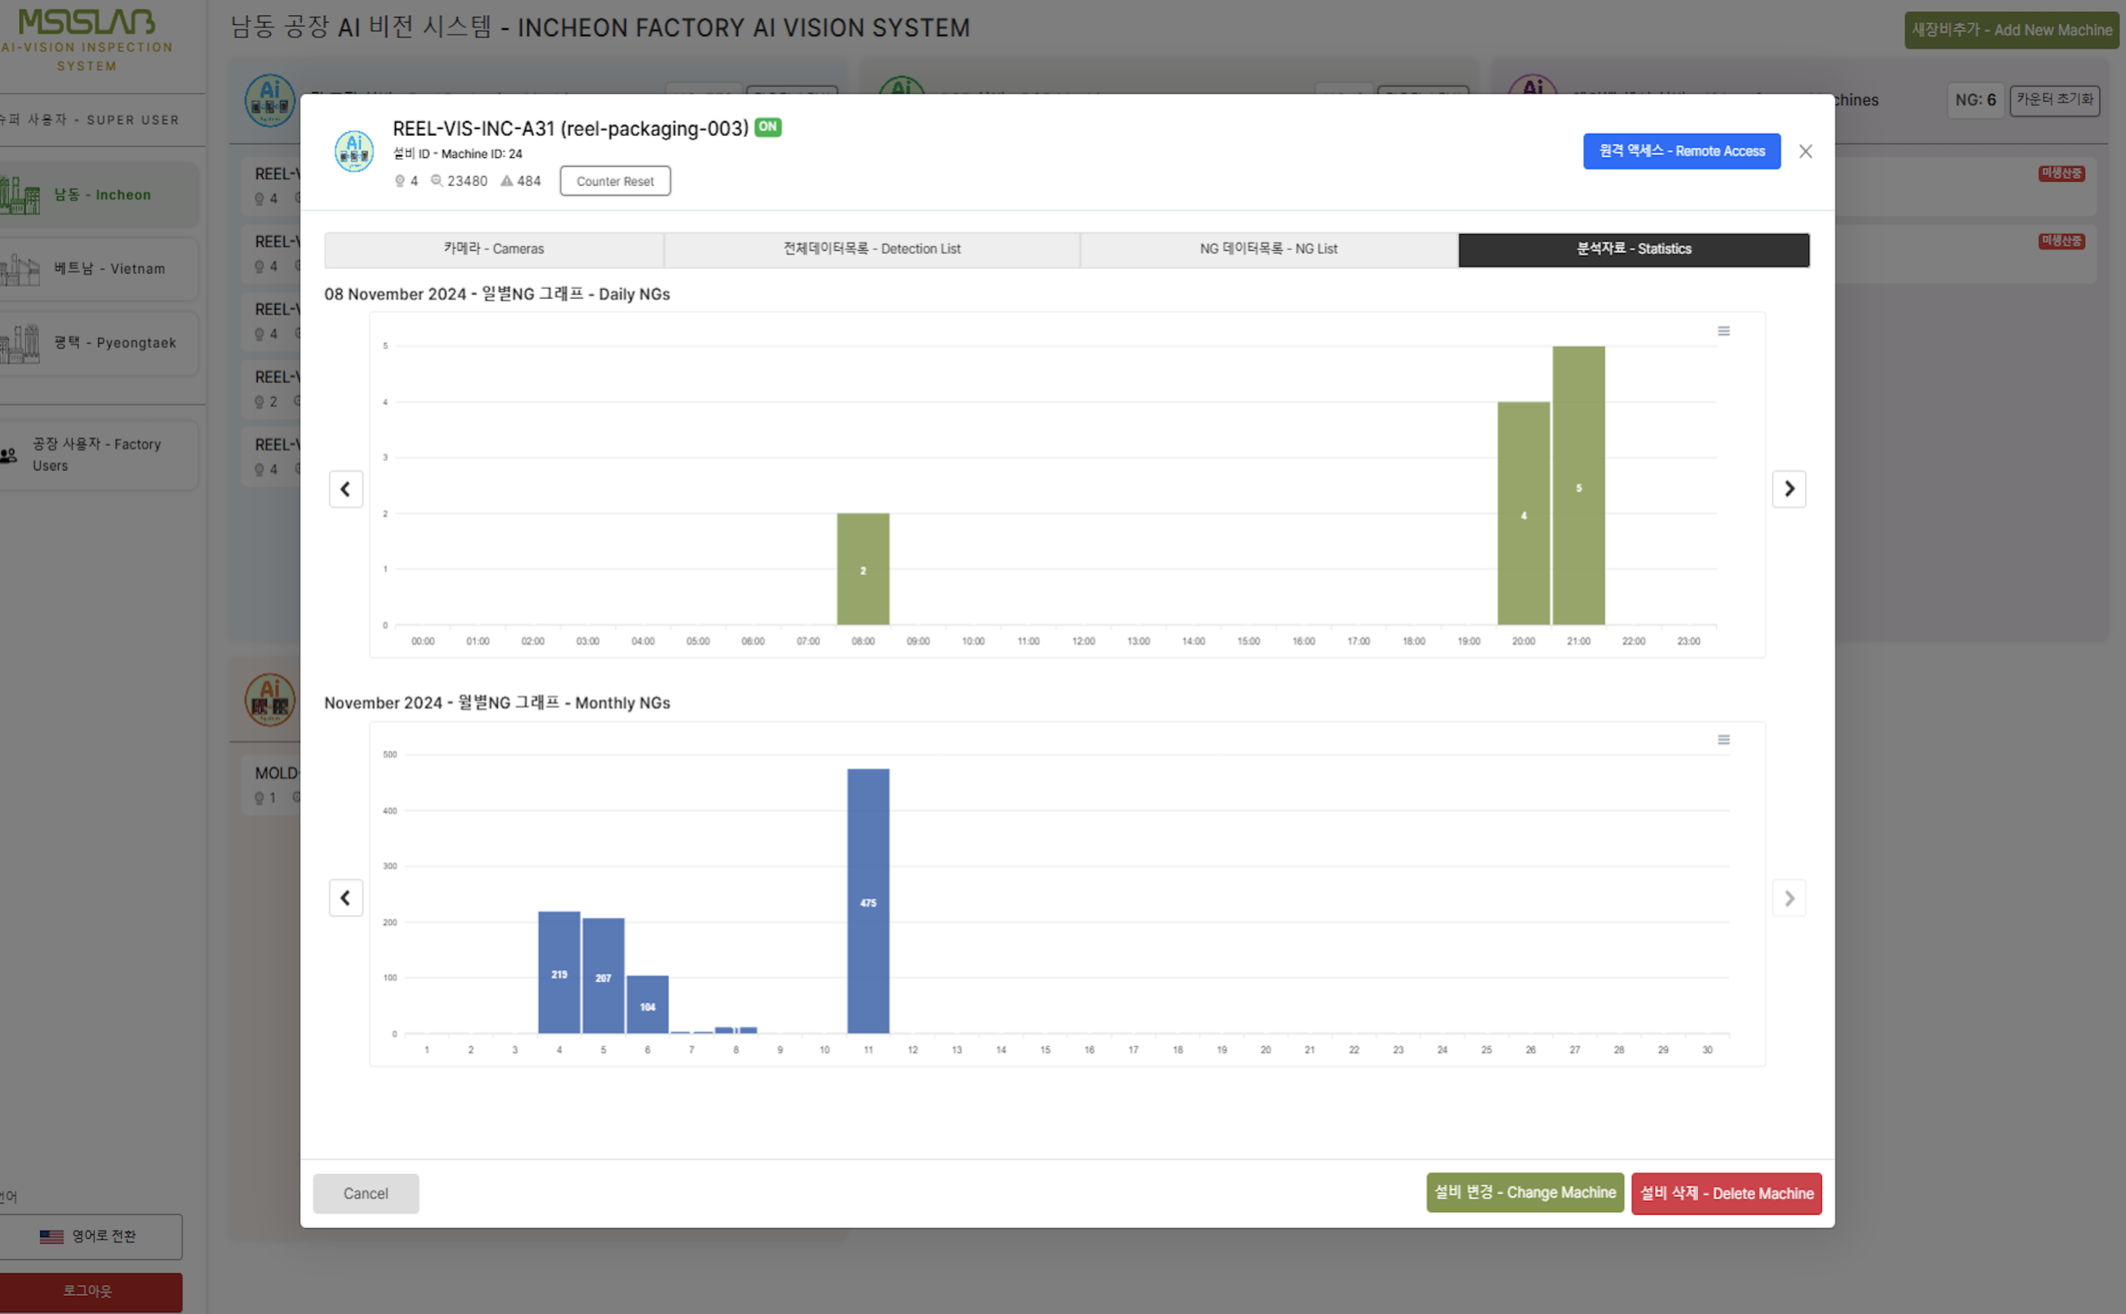Screen dimensions: 2126x1314
Task: Select Vietnam factory in sidebar
Action: pos(98,269)
